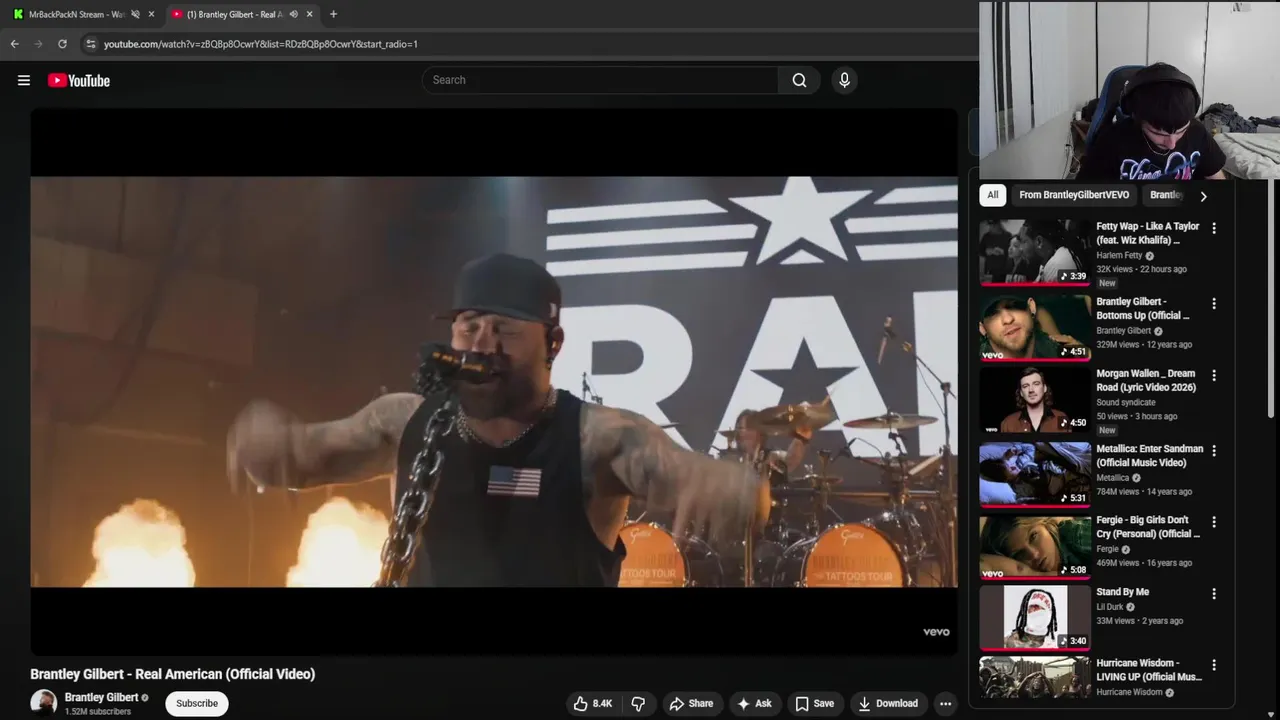The height and width of the screenshot is (720, 1280).
Task: Go back with the browser back arrow
Action: (x=15, y=44)
